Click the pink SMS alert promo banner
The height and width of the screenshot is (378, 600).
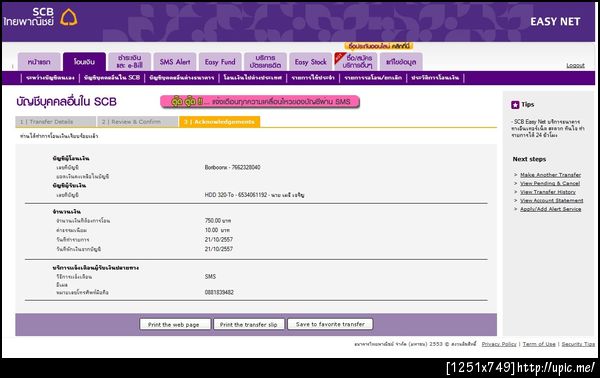[x=260, y=102]
